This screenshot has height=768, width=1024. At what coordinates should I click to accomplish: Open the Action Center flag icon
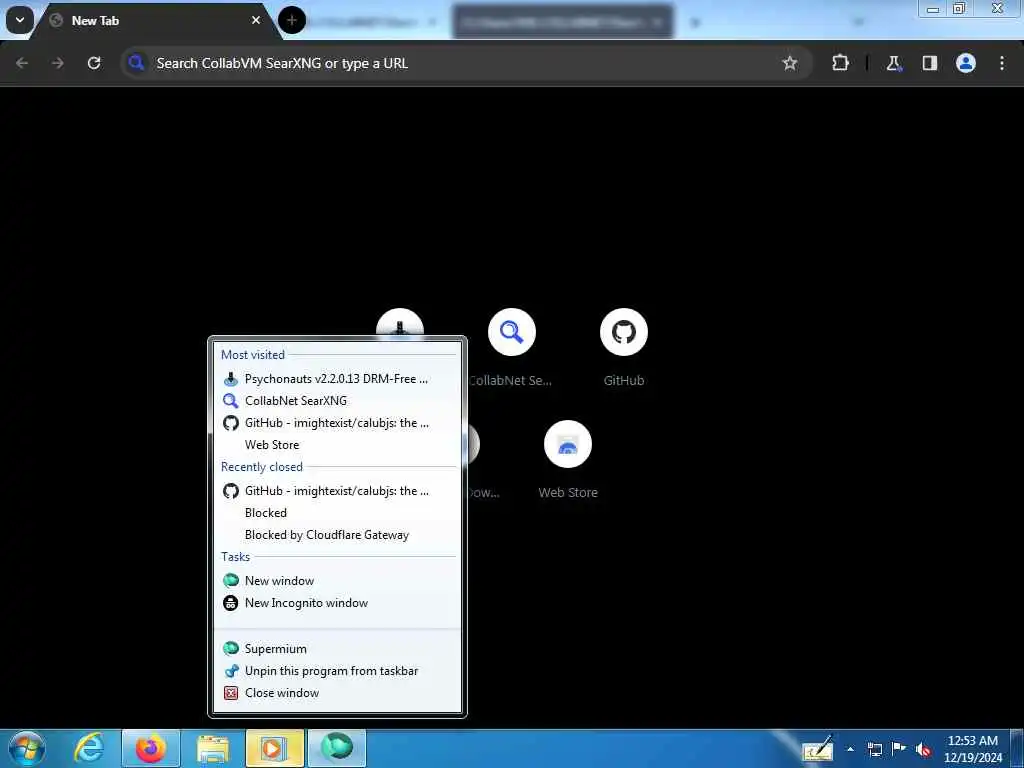click(x=899, y=749)
